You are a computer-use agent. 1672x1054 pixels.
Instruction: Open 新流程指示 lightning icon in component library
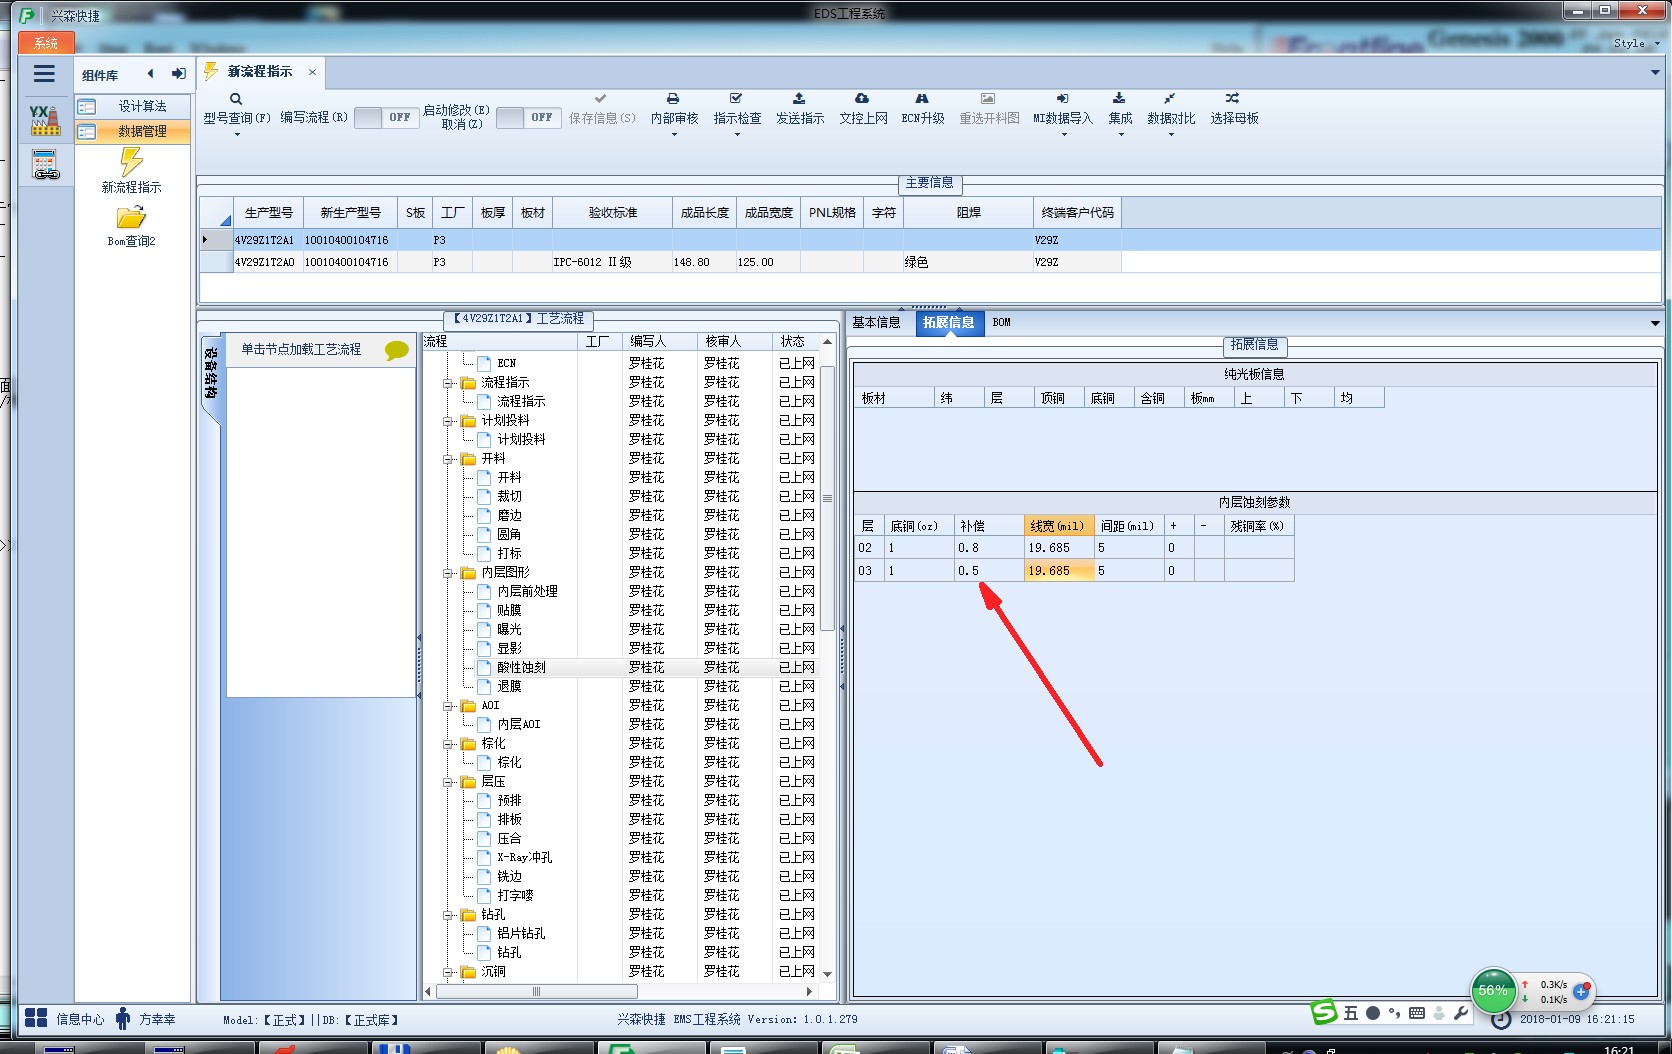[131, 162]
